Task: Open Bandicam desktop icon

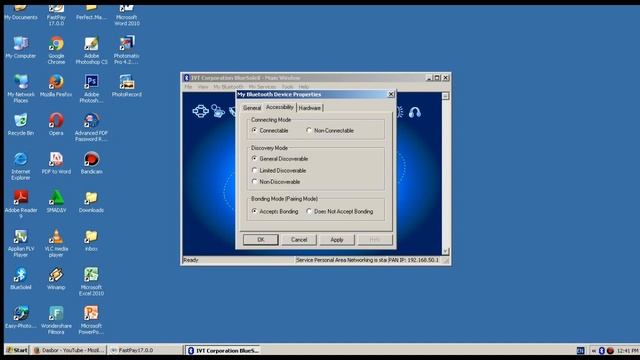Action: [x=91, y=163]
